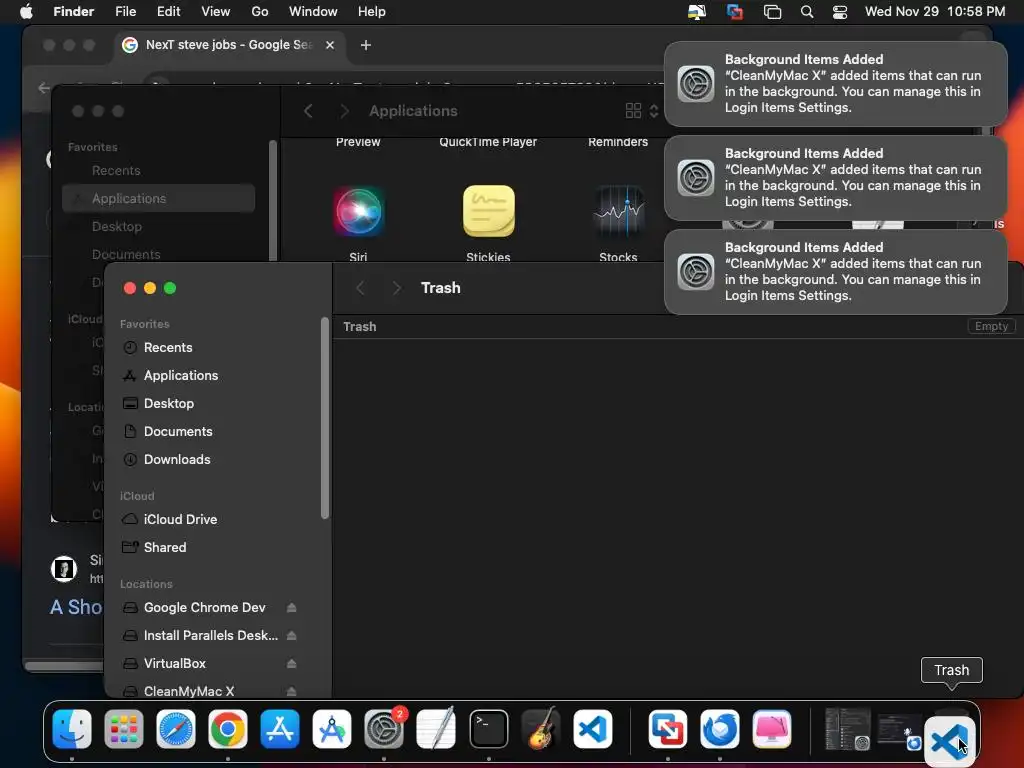
Task: Click Chrome's back navigation arrow
Action: click(44, 88)
